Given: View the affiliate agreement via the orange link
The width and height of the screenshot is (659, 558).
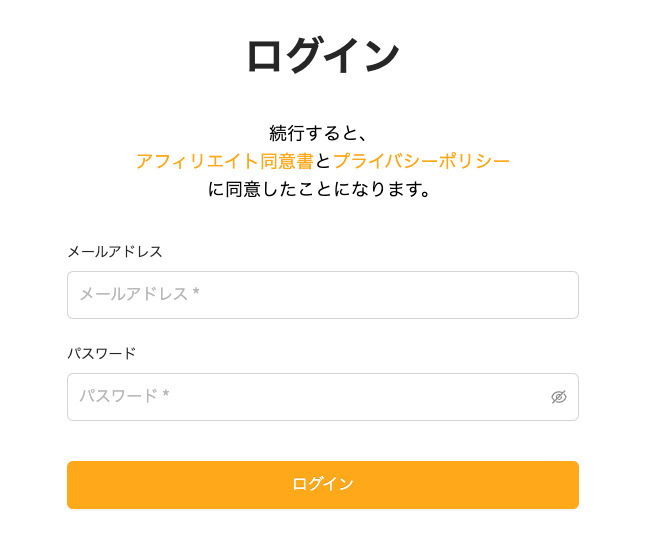Looking at the screenshot, I should [x=225, y=161].
